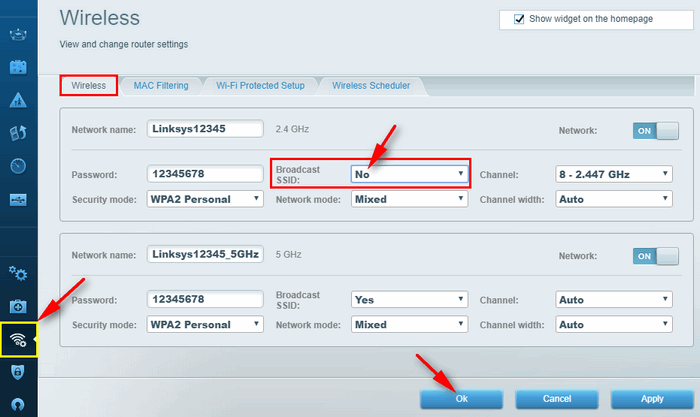Click the Linksys12345_5GHz network name field
The height and width of the screenshot is (417, 700).
[204, 255]
